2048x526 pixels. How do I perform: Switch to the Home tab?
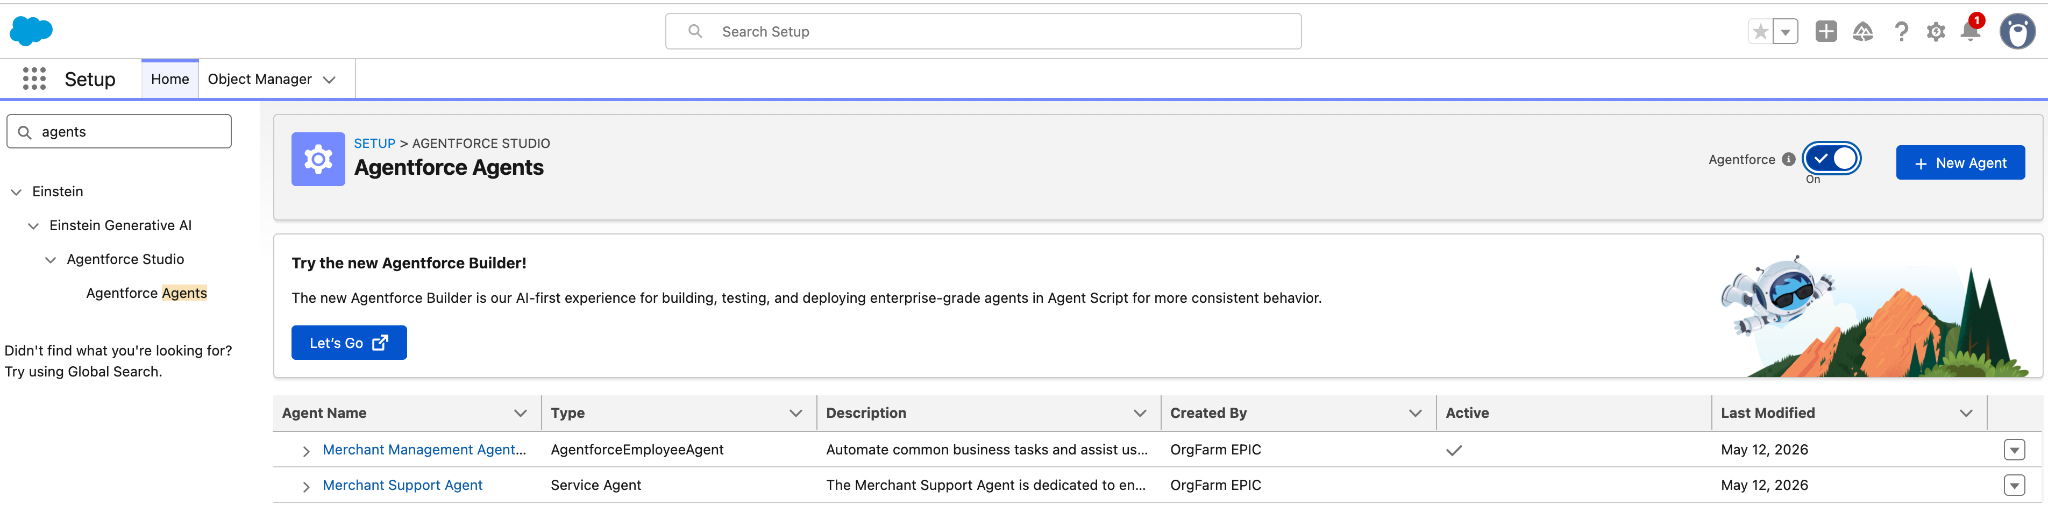(170, 79)
